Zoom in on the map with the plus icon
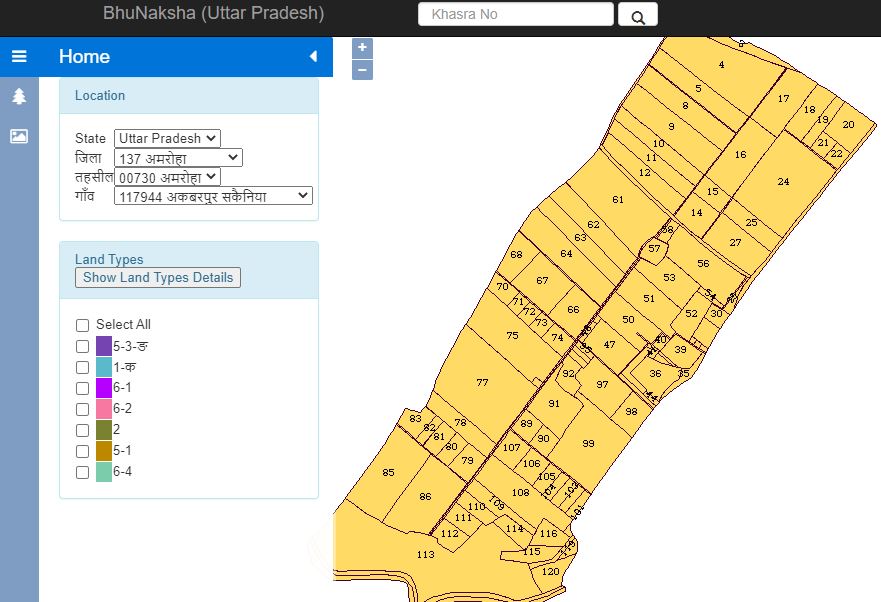The width and height of the screenshot is (881, 602). [362, 47]
